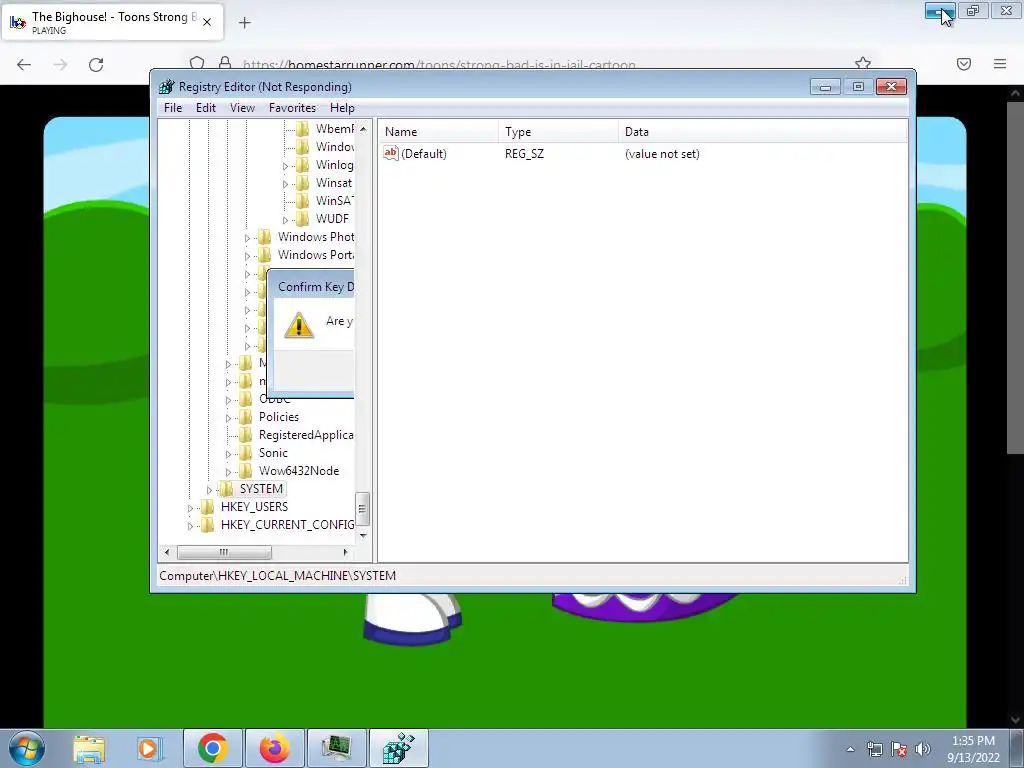1024x768 pixels.
Task: Click the Policies folder icon
Action: (245, 417)
